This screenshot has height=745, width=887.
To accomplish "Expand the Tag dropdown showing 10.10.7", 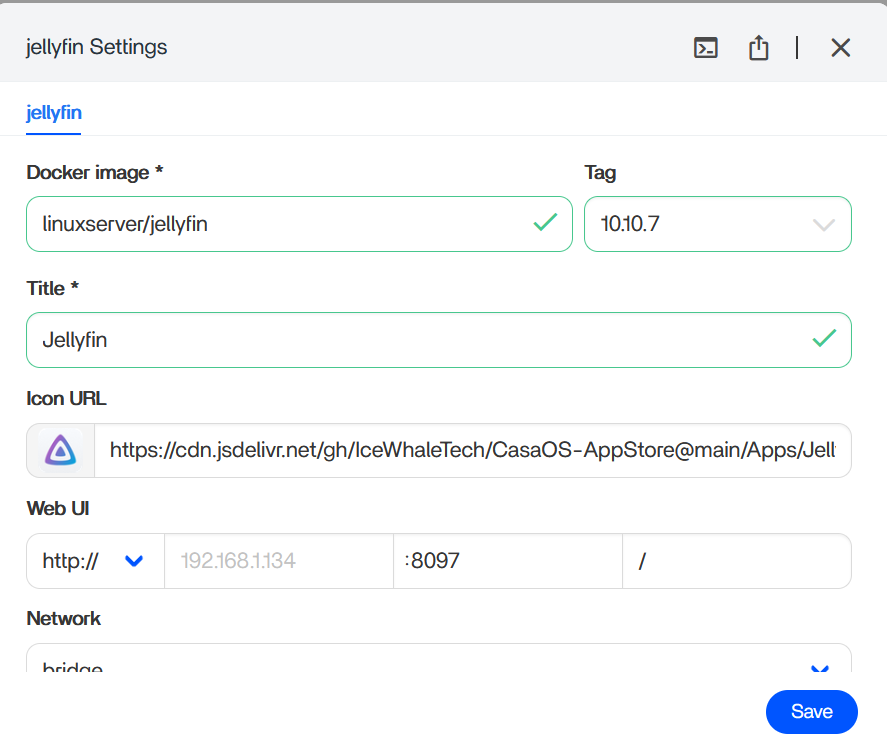I will click(718, 224).
